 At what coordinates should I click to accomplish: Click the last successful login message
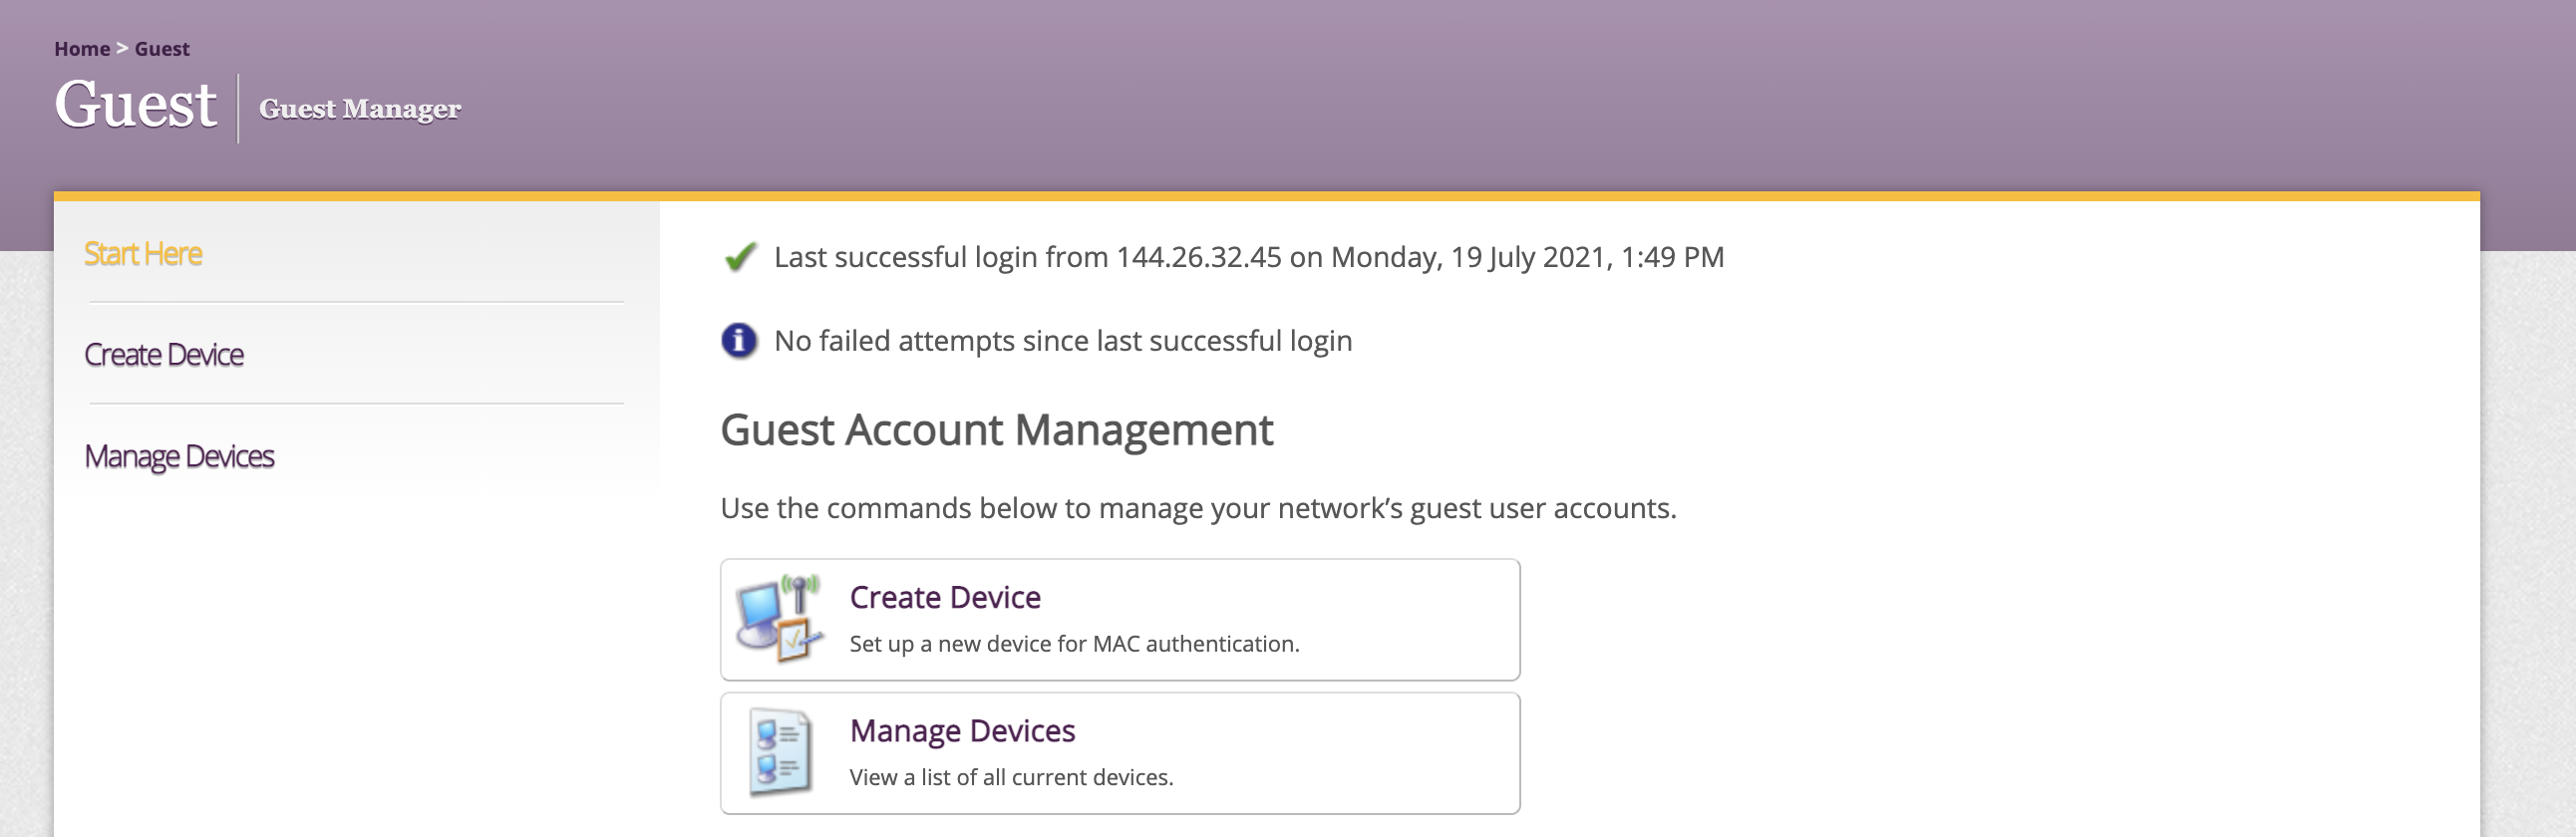(x=1248, y=257)
